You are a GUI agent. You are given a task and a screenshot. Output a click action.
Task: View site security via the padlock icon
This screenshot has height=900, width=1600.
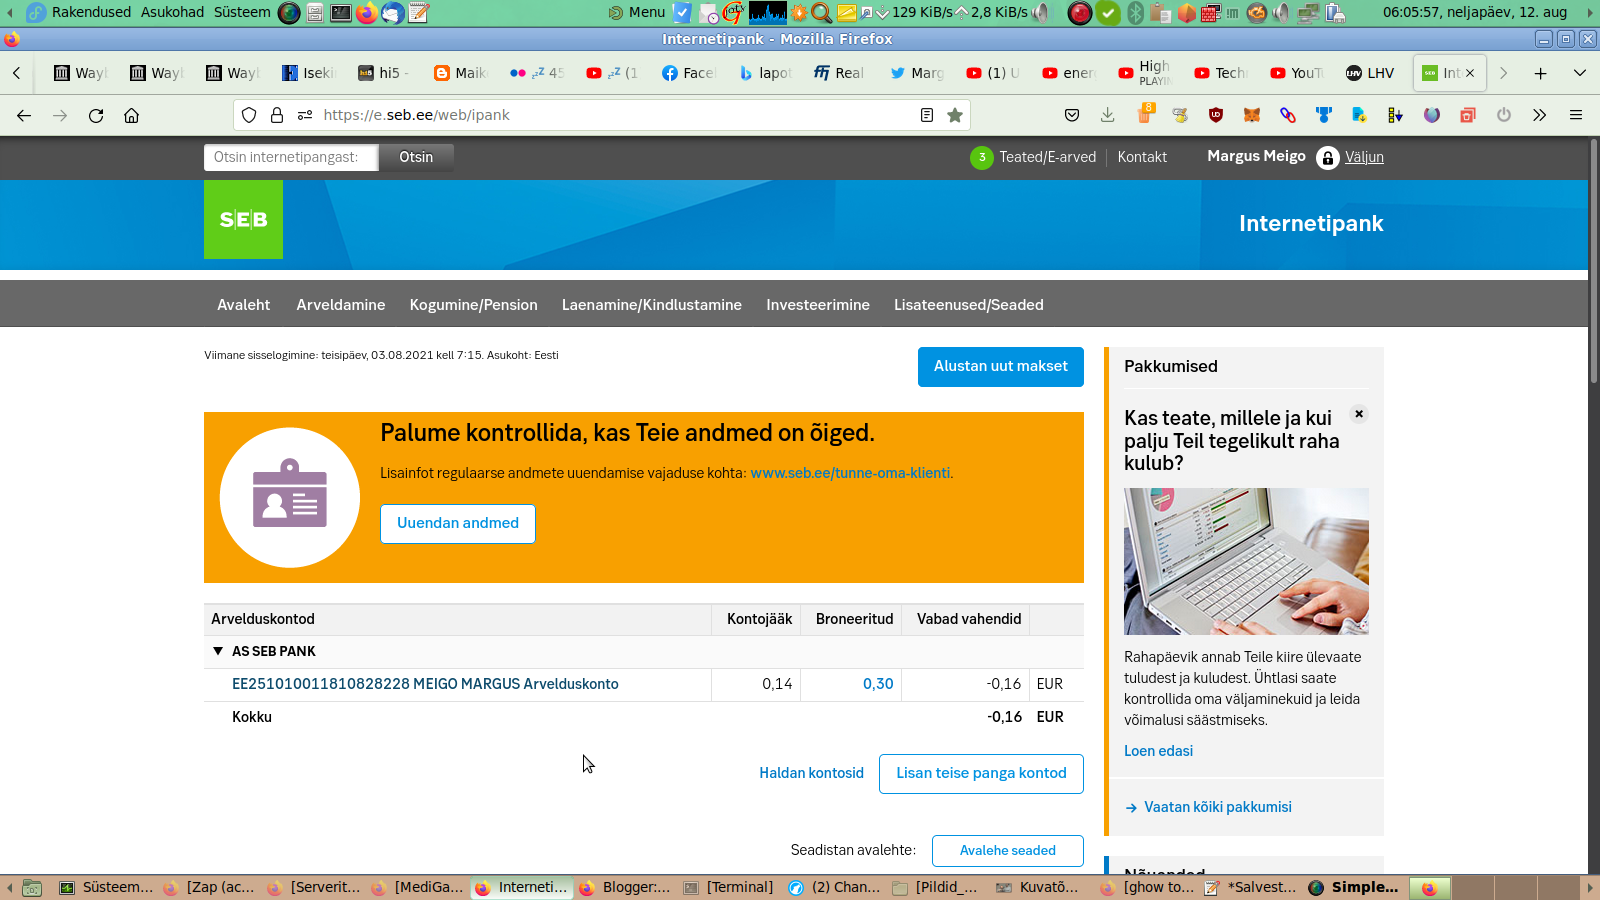[x=277, y=115]
